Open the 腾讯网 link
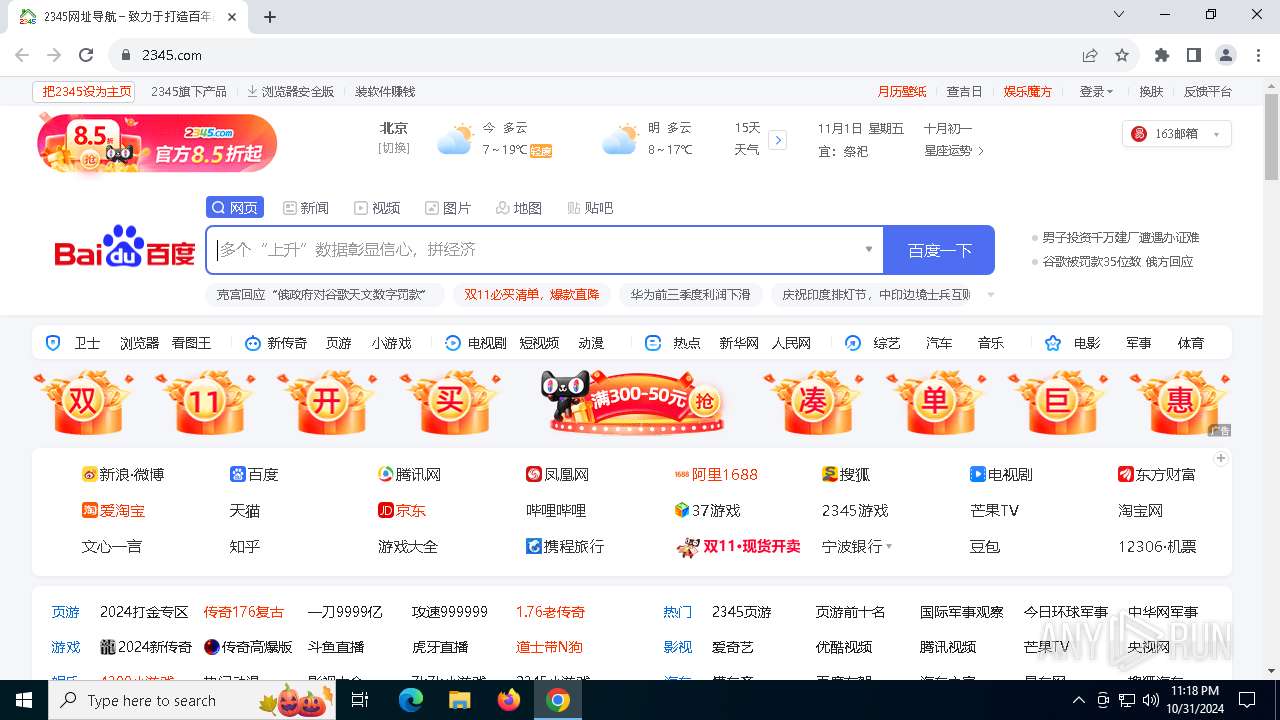 409,474
